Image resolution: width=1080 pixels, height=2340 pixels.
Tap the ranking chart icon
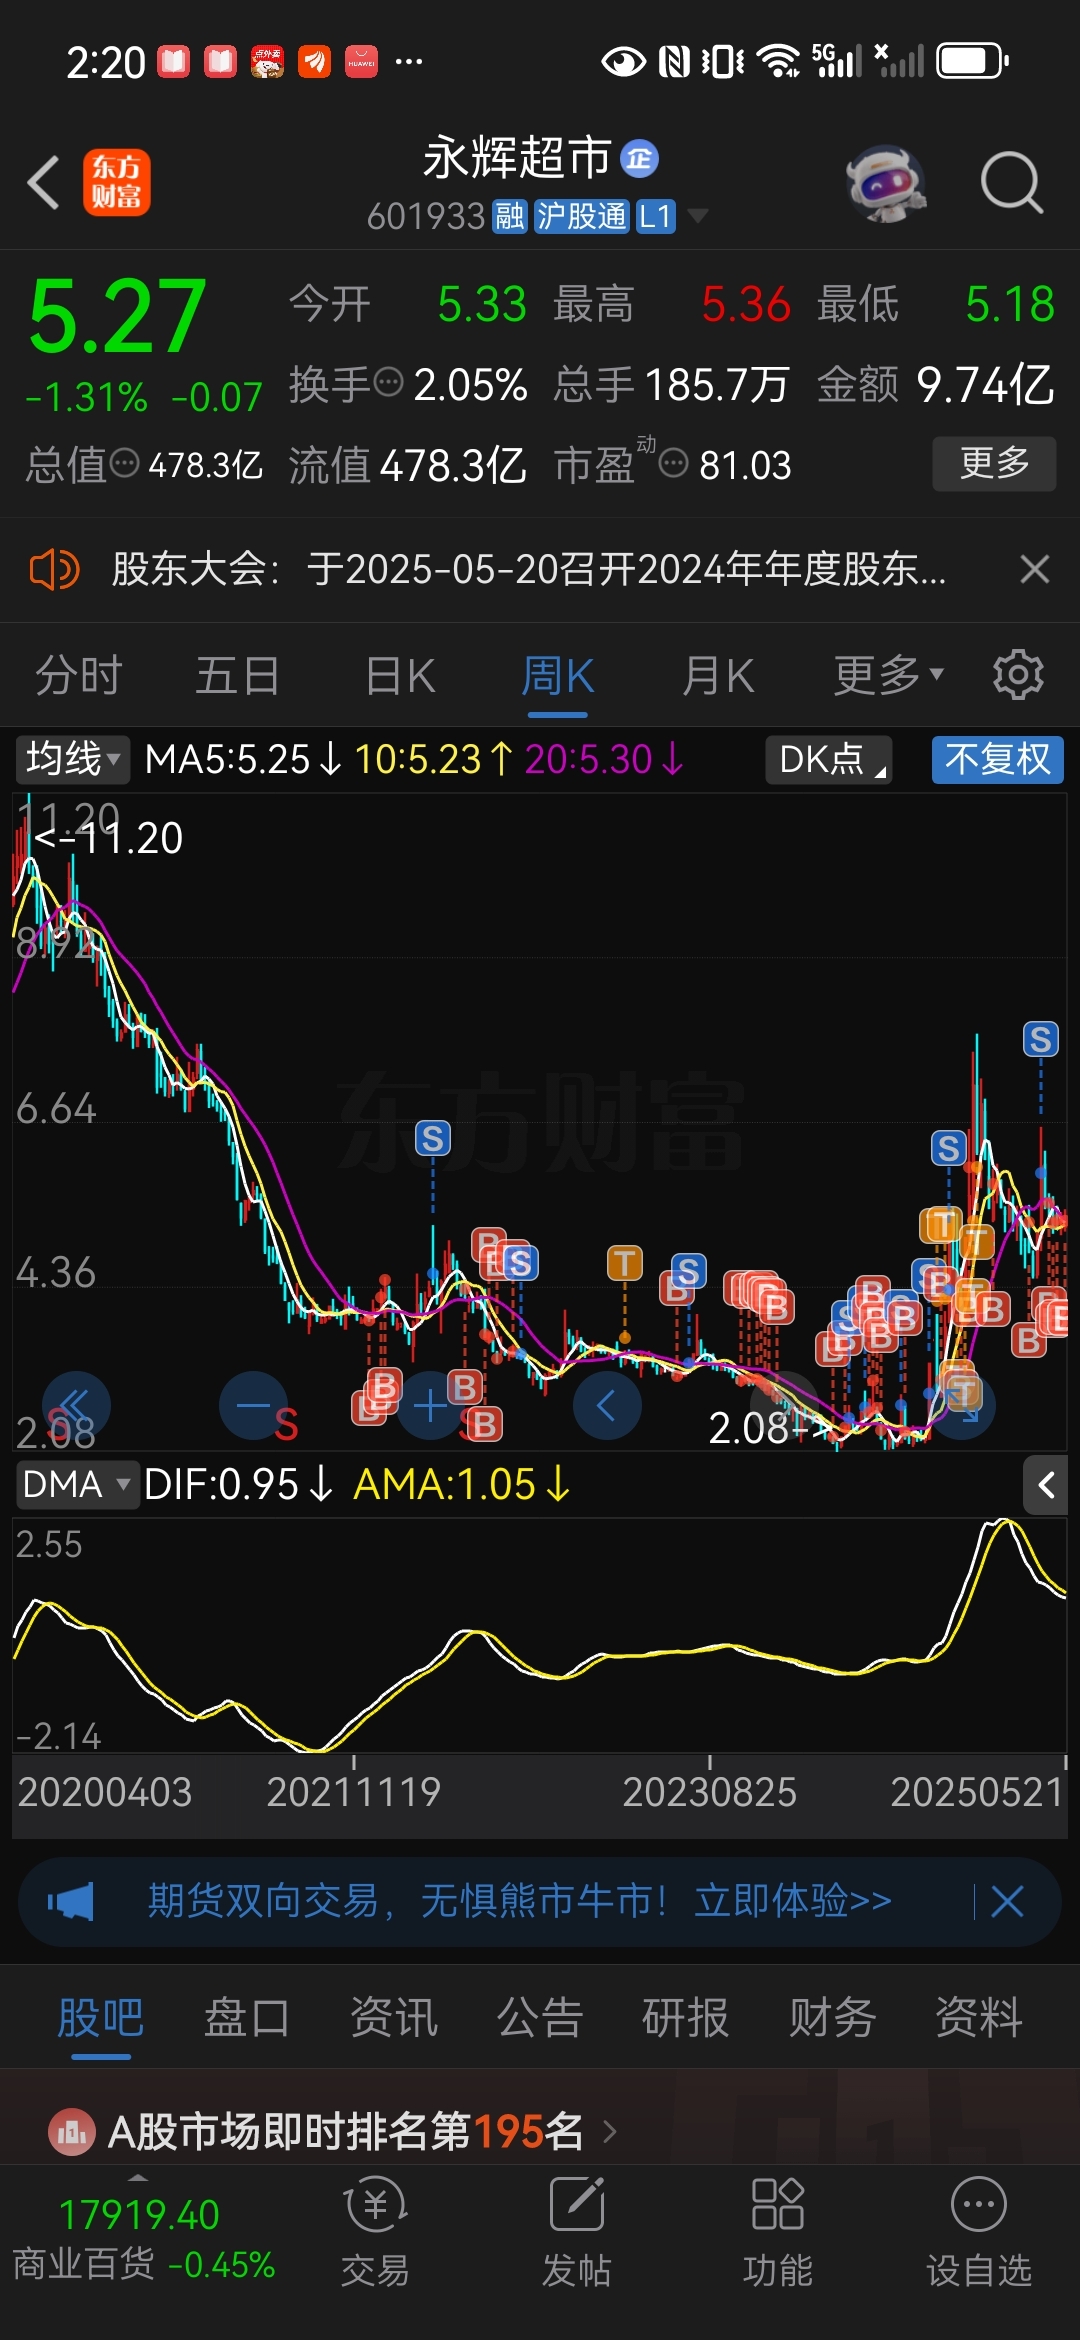72,2132
